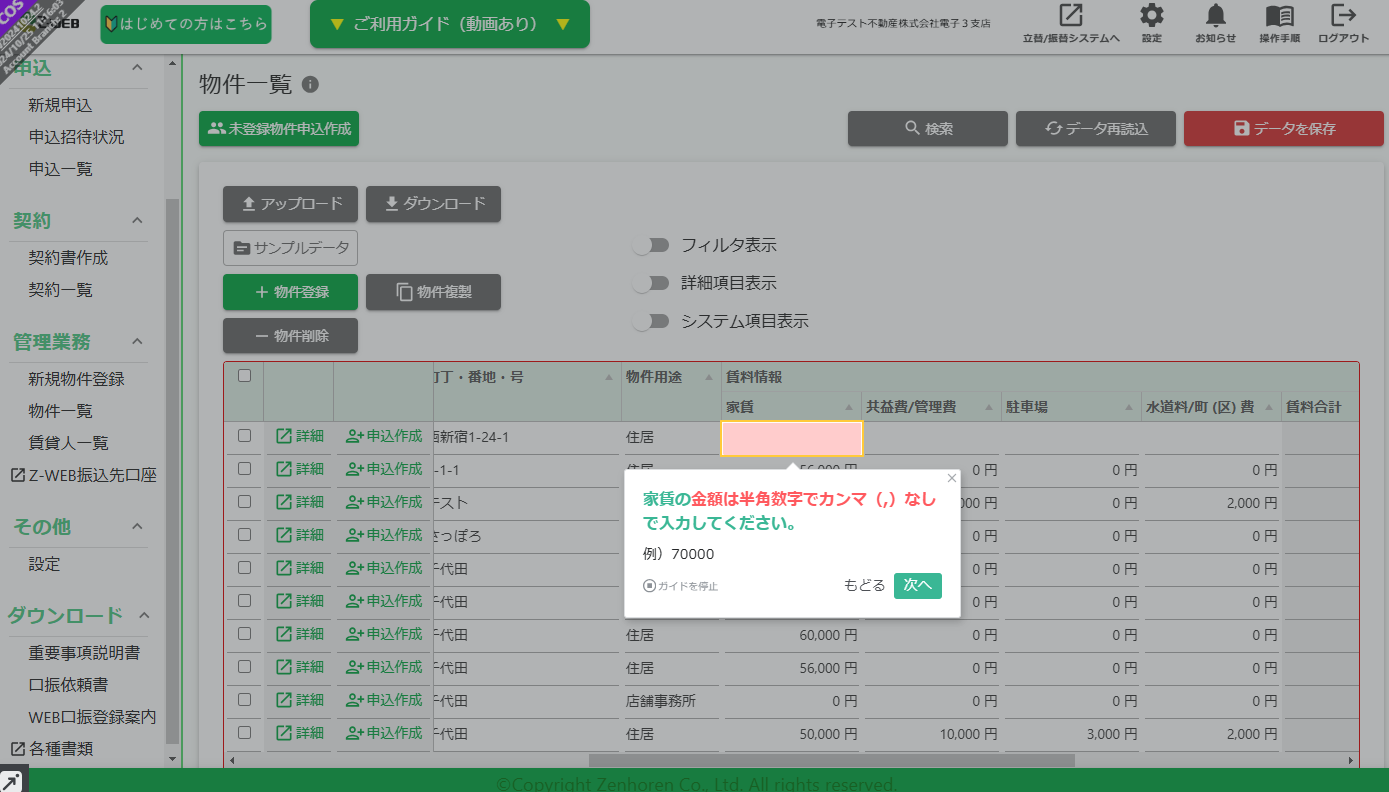Collapse the 契約 sidebar section
Viewport: 1389px width, 792px height.
click(137, 220)
